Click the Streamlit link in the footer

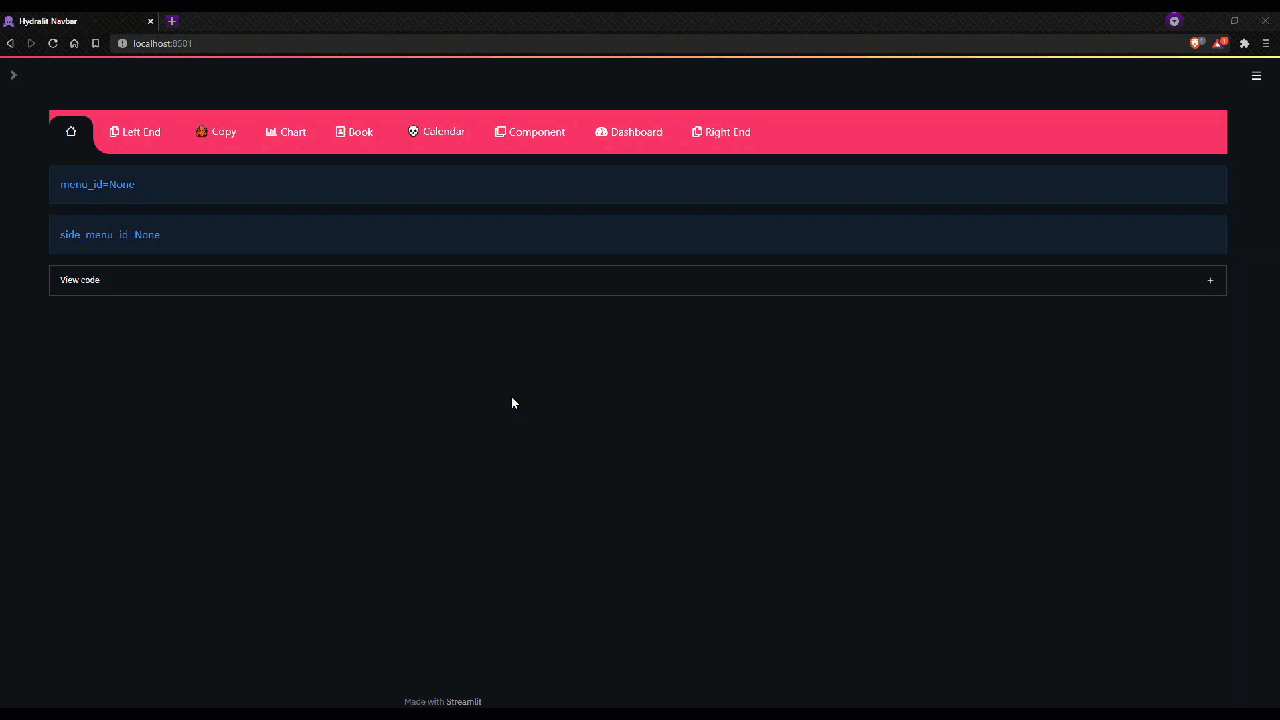click(463, 702)
